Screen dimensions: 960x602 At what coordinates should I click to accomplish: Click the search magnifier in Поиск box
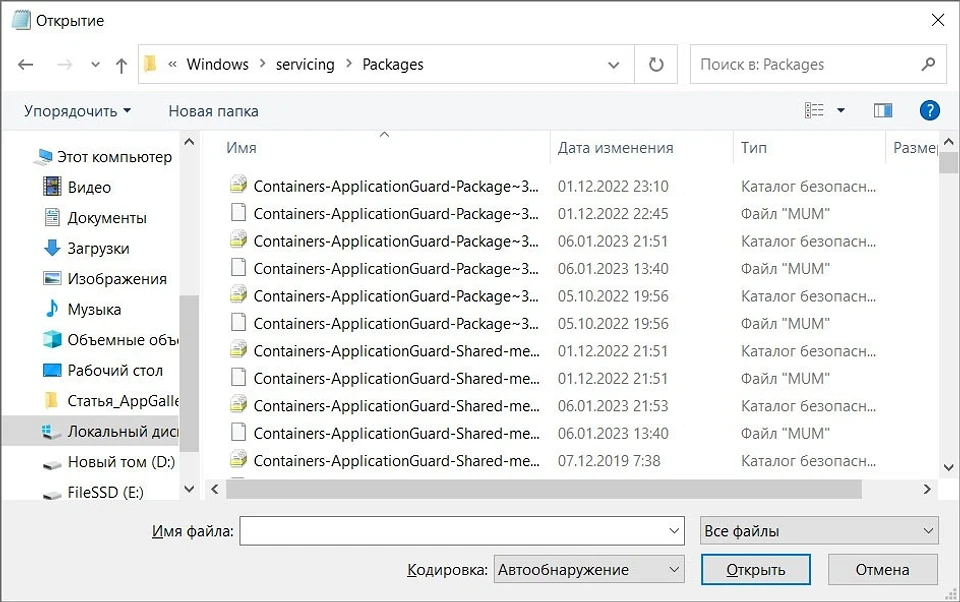tap(928, 64)
